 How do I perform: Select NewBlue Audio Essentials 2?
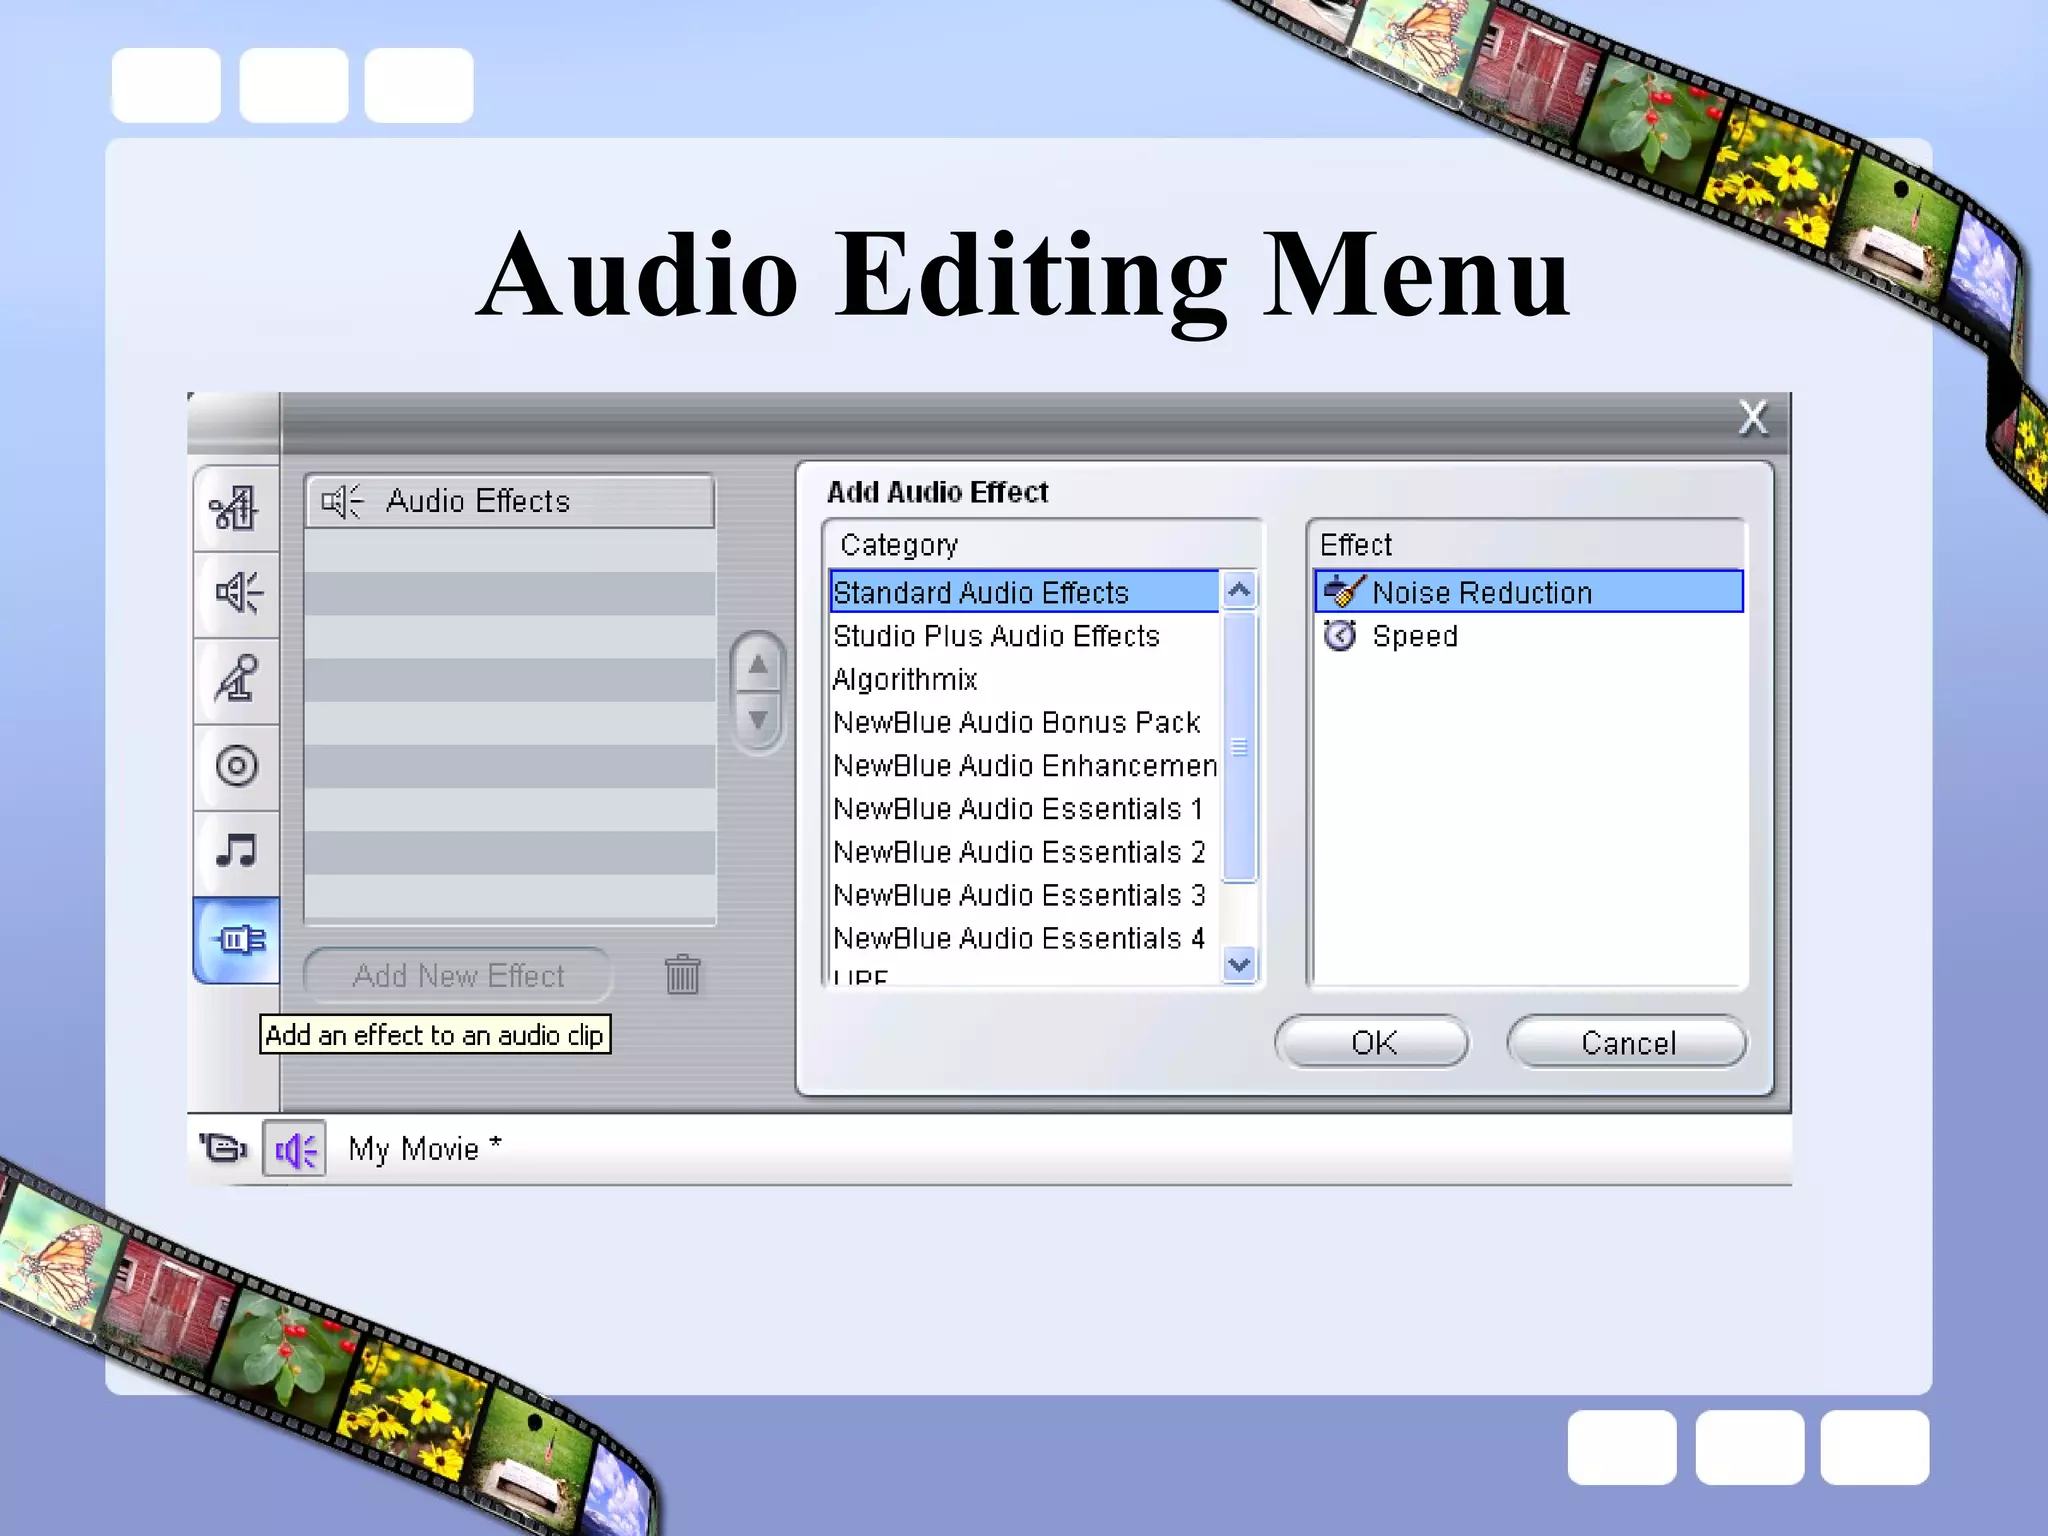tap(1024, 852)
